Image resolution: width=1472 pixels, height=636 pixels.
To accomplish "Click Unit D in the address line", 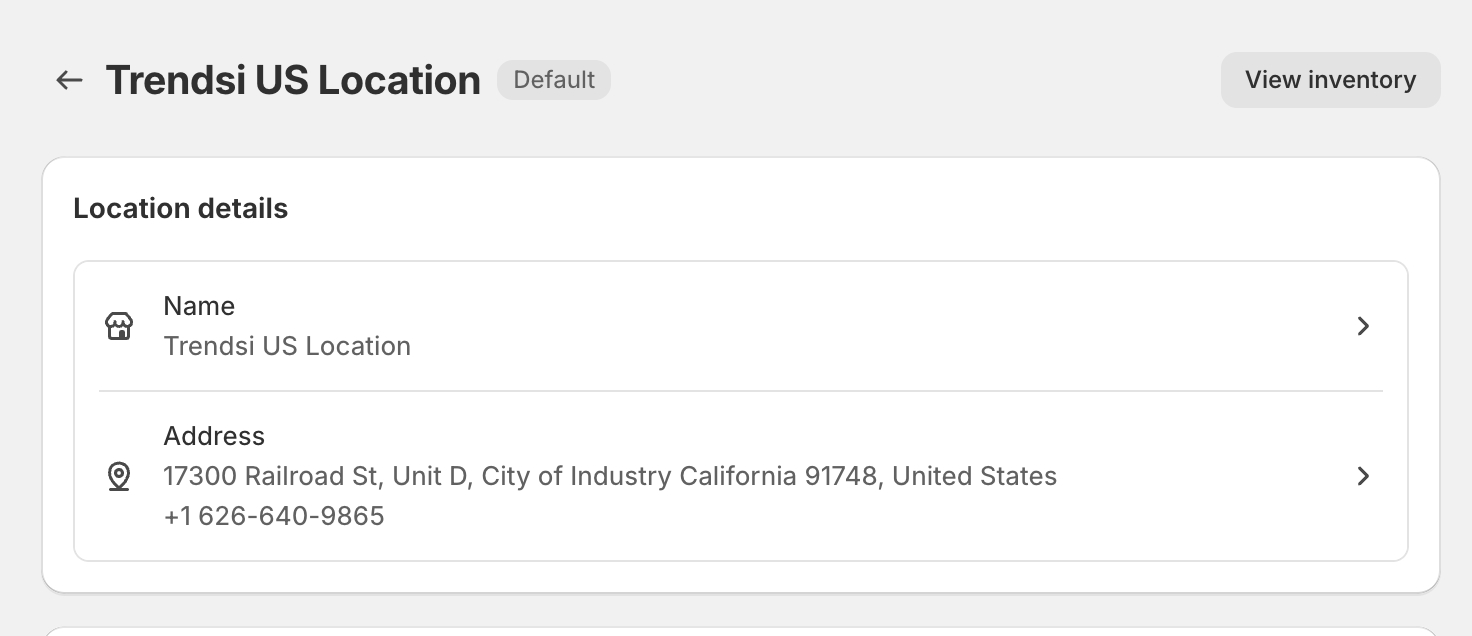I will tap(430, 476).
